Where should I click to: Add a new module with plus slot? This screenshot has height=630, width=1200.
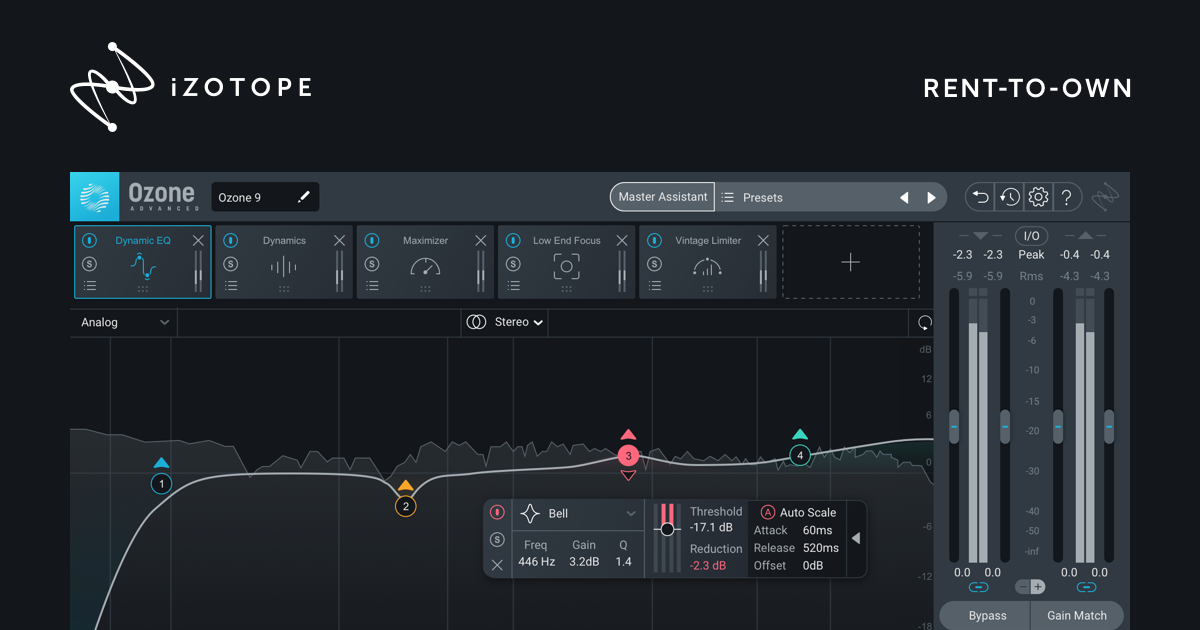pyautogui.click(x=850, y=262)
